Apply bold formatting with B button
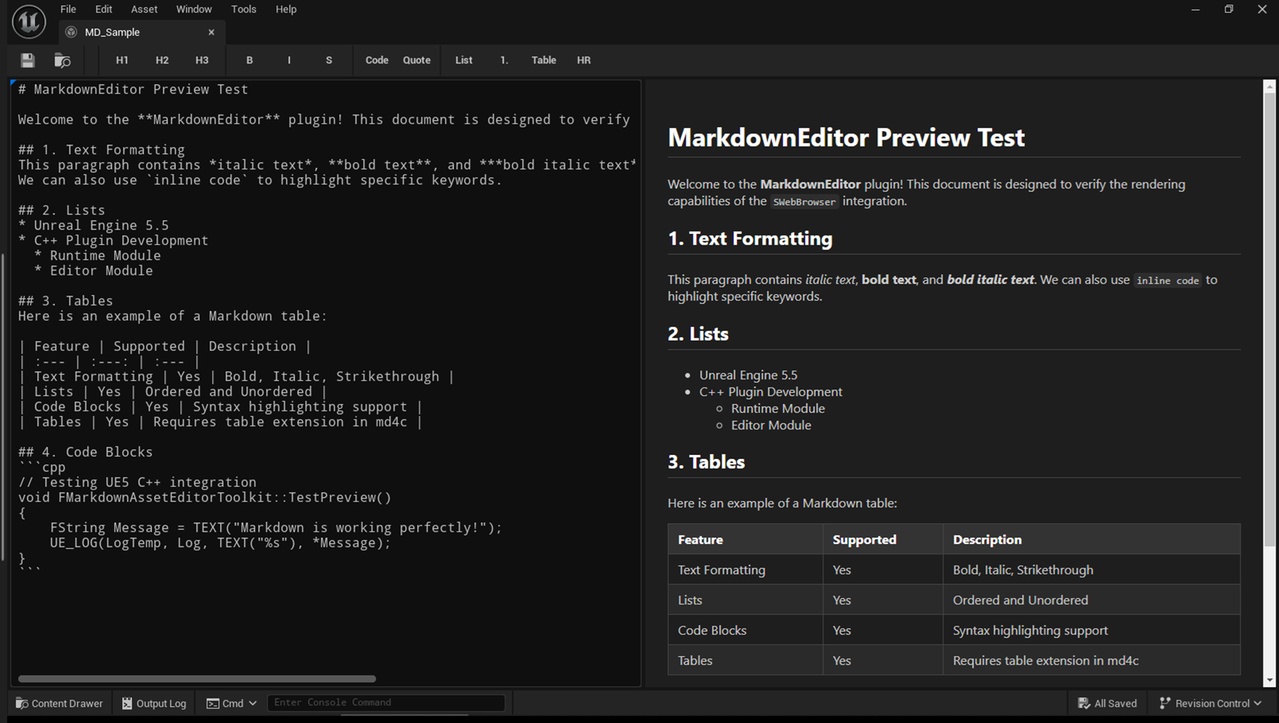The image size is (1279, 723). coord(249,60)
